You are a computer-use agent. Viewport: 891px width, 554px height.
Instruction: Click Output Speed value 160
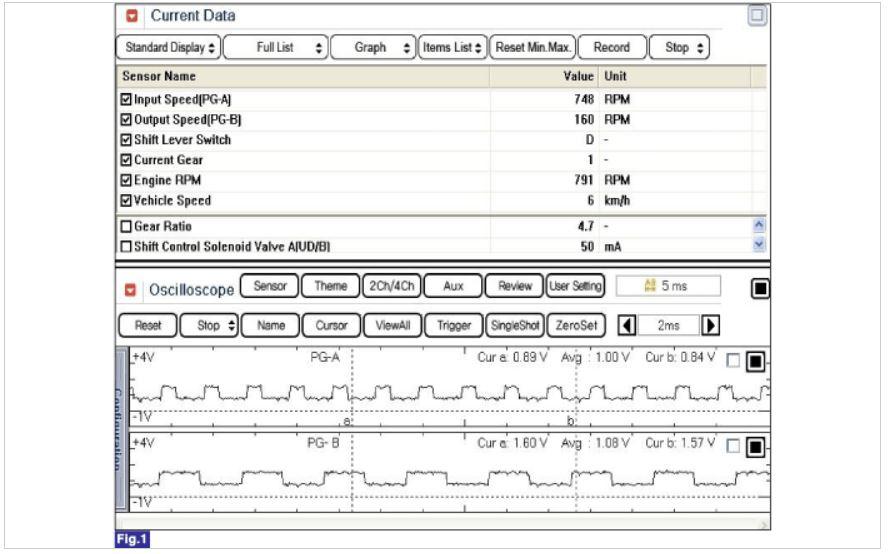tap(584, 120)
